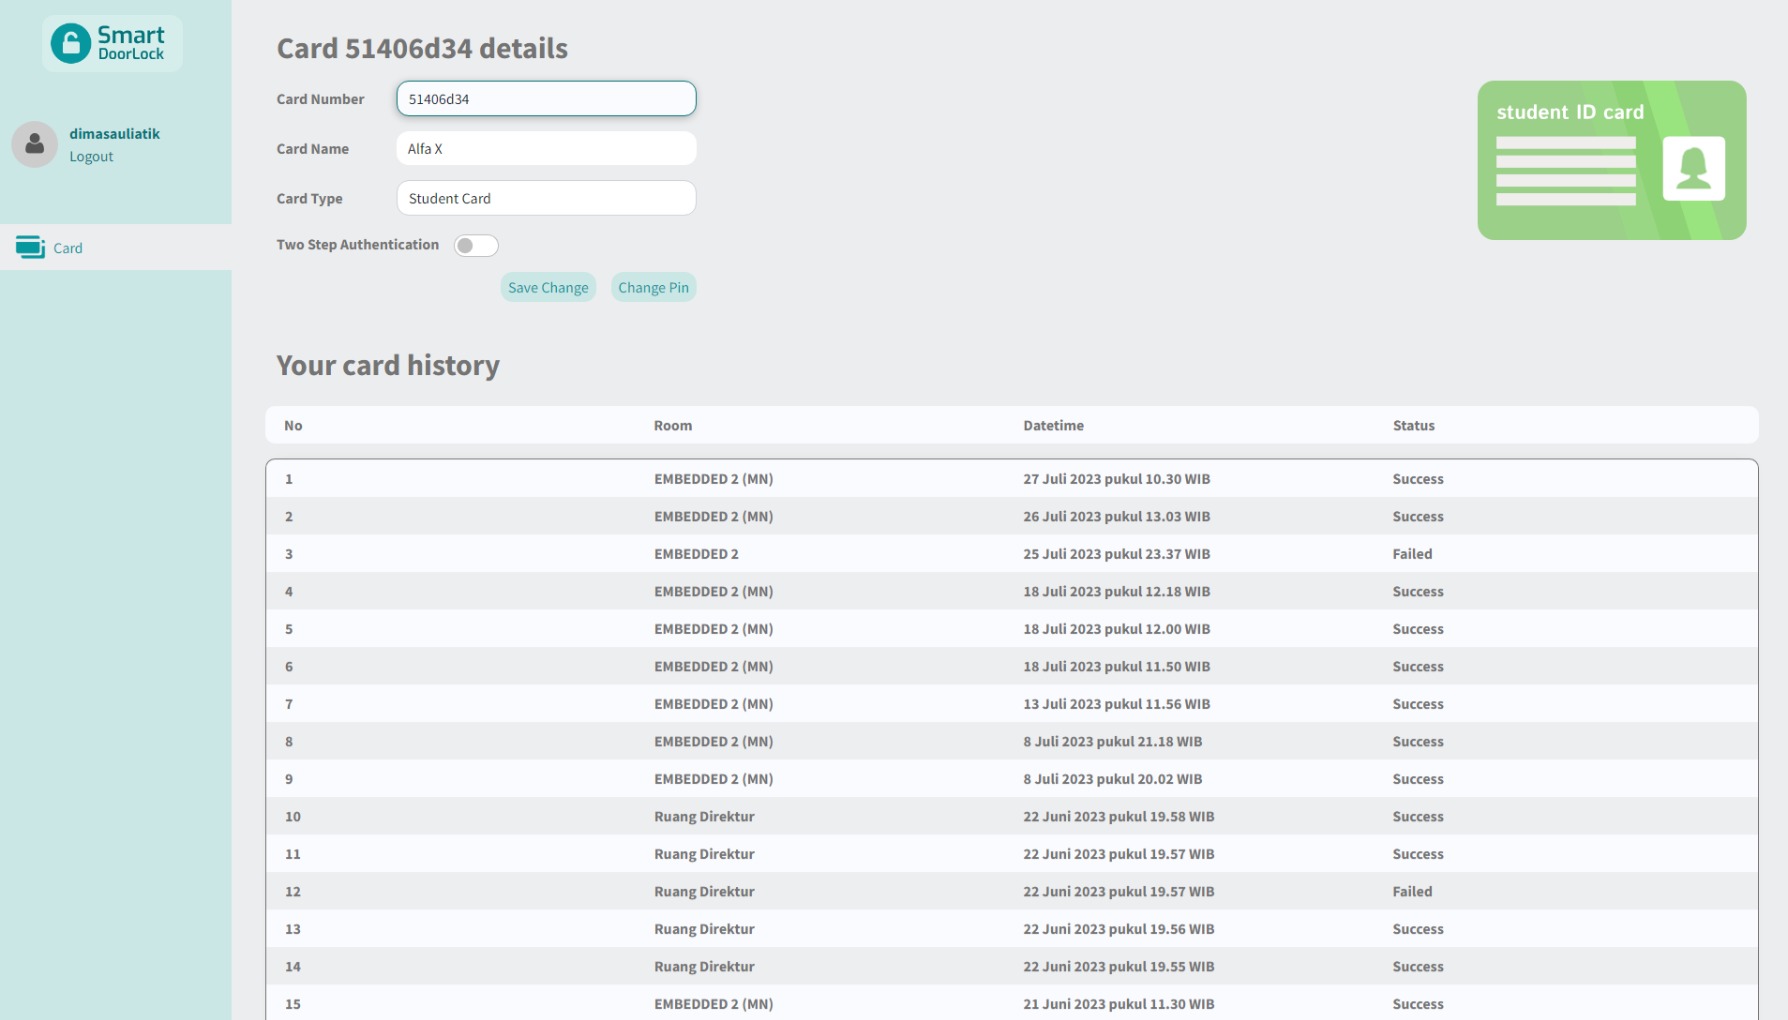
Task: Click EMBEDDED 2 (MN) in row 9
Action: [713, 779]
